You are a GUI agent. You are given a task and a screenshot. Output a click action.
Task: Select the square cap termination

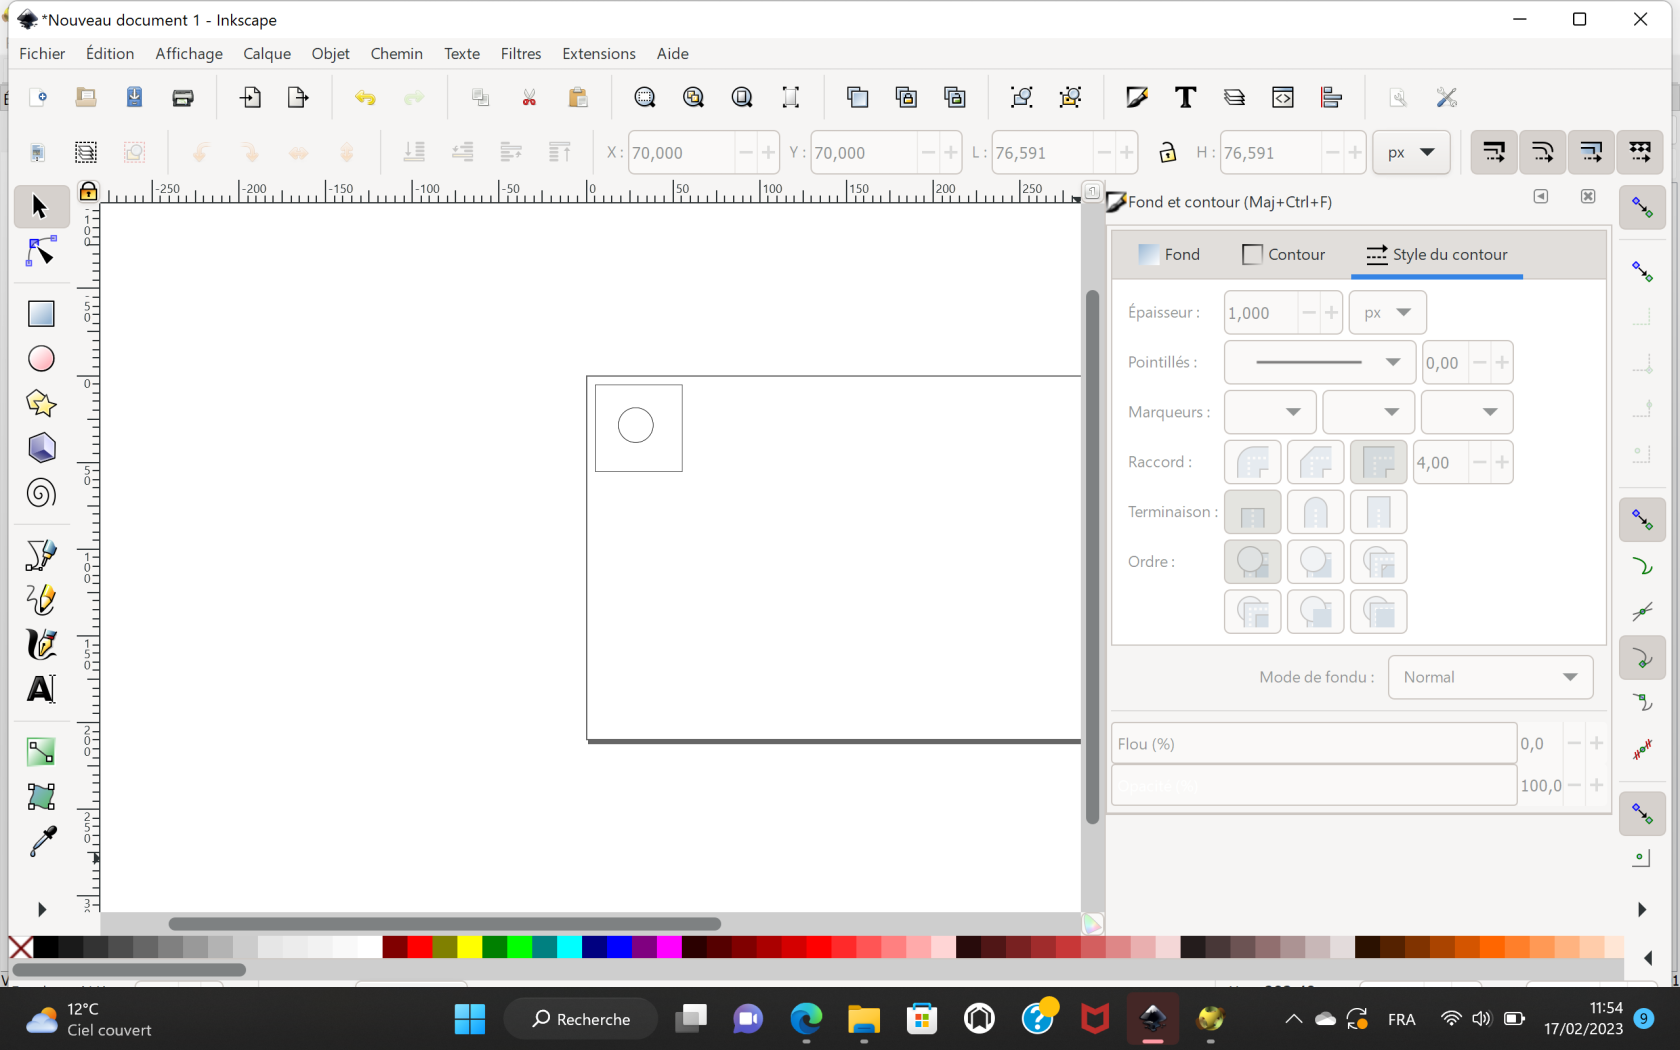1378,512
